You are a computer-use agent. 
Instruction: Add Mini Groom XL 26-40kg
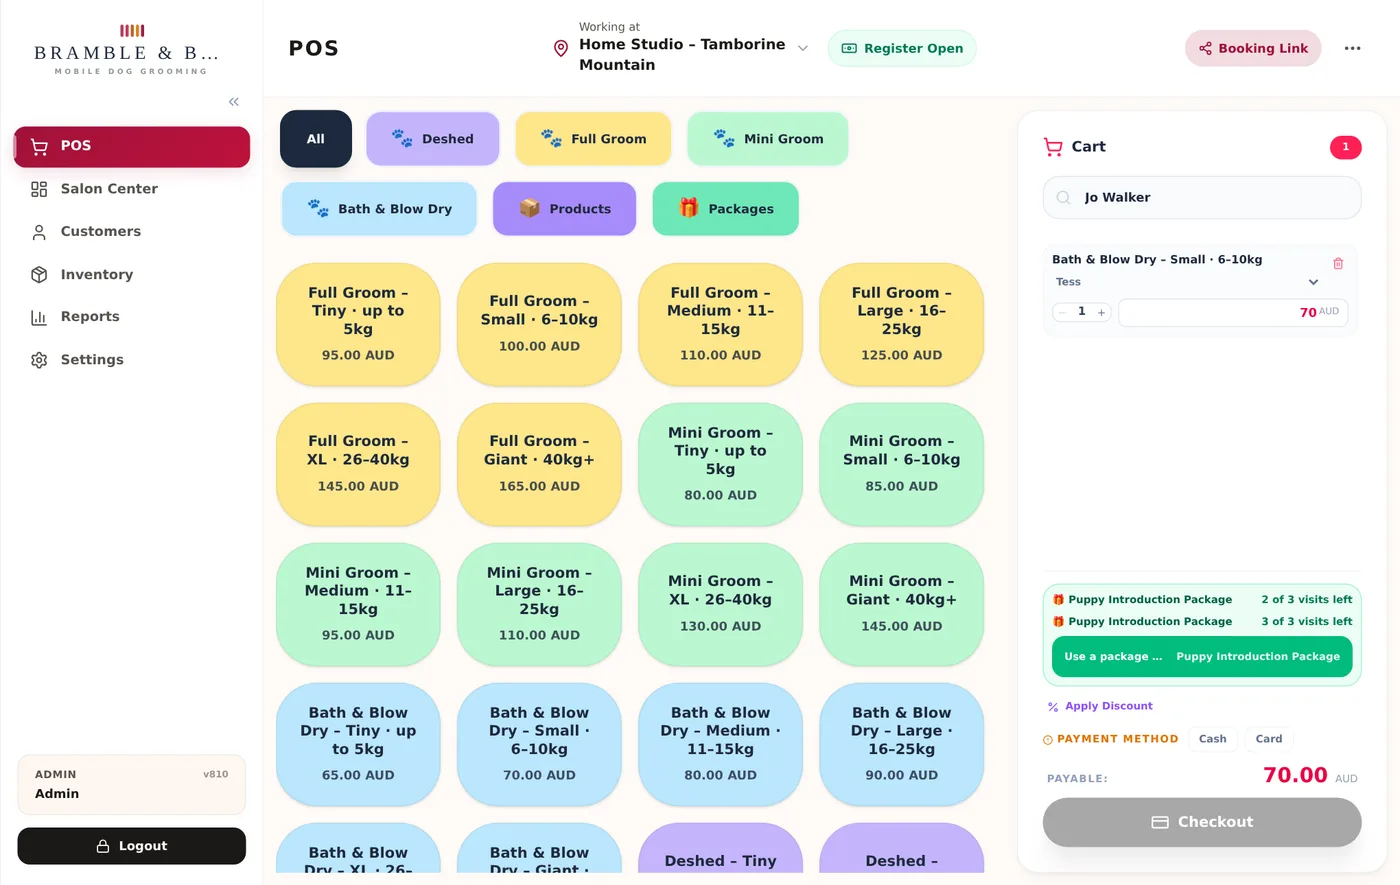coord(720,604)
